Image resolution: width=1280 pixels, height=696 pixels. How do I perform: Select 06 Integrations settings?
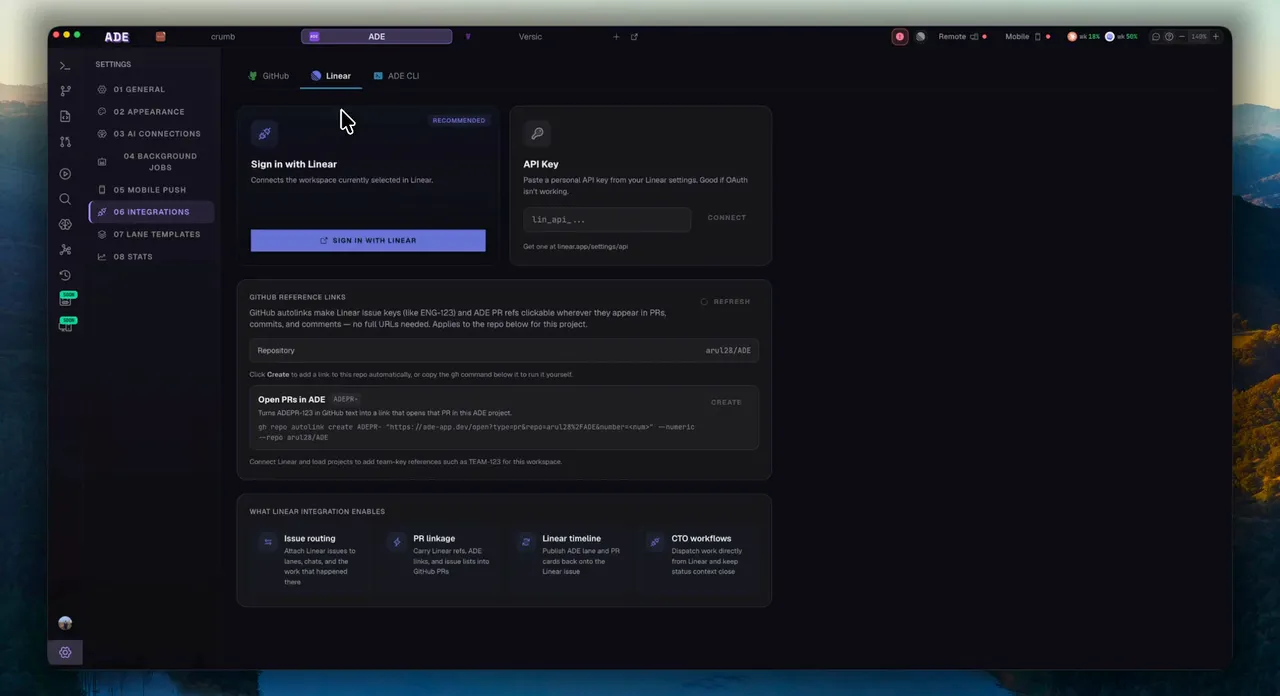click(151, 212)
